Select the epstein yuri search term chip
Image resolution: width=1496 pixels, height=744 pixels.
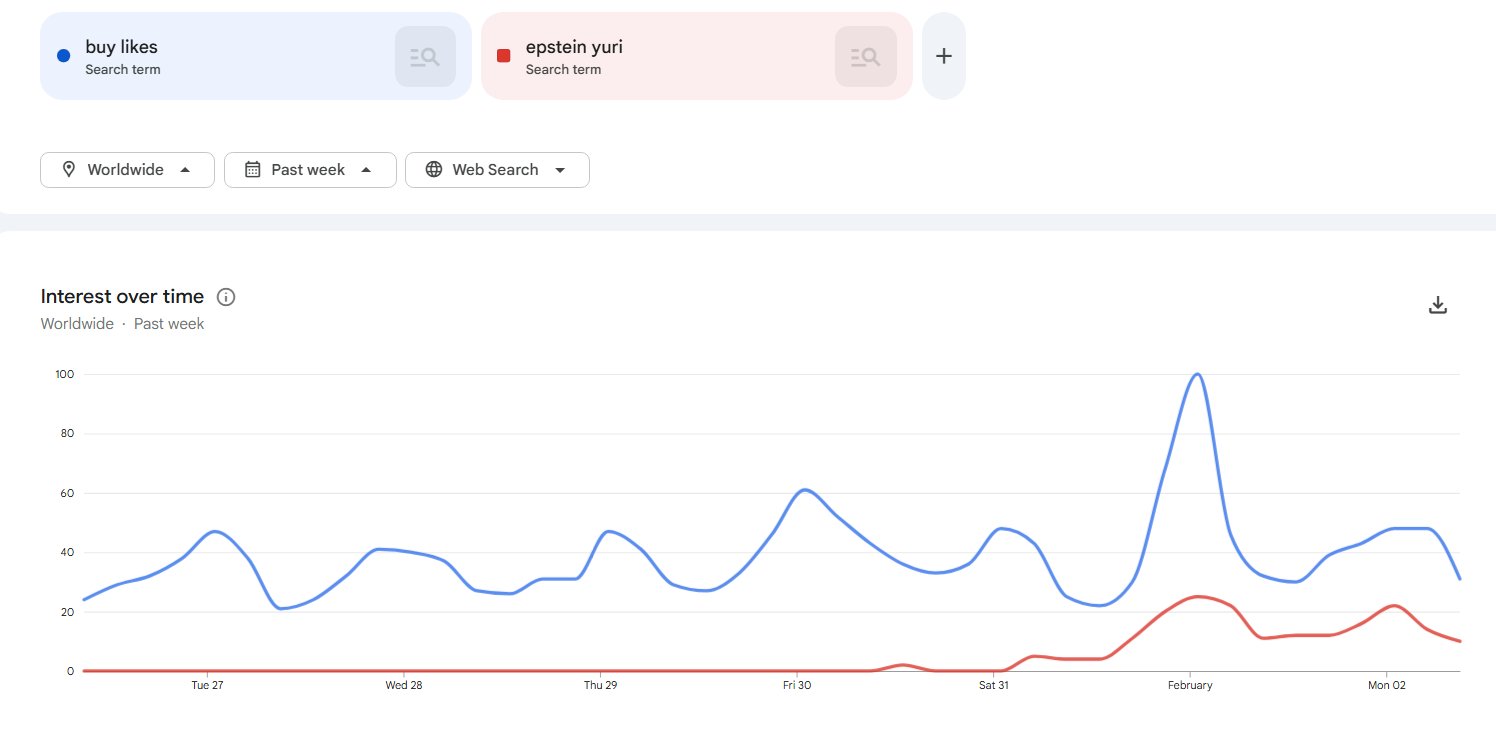click(x=696, y=56)
